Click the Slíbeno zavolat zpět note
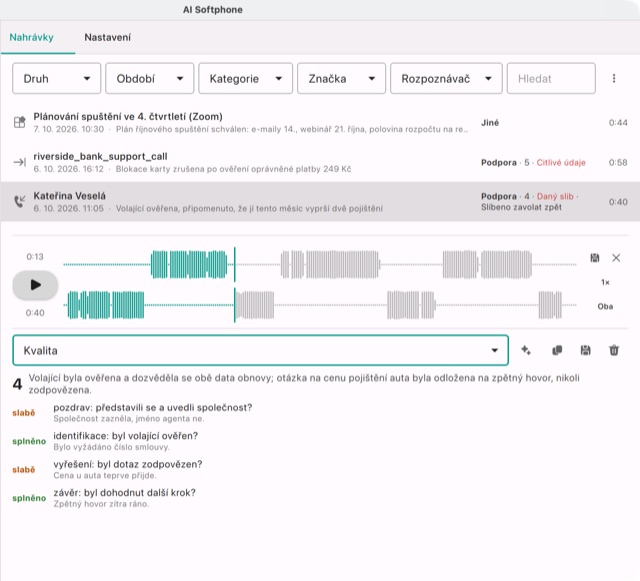This screenshot has height=581, width=640. pos(521,207)
